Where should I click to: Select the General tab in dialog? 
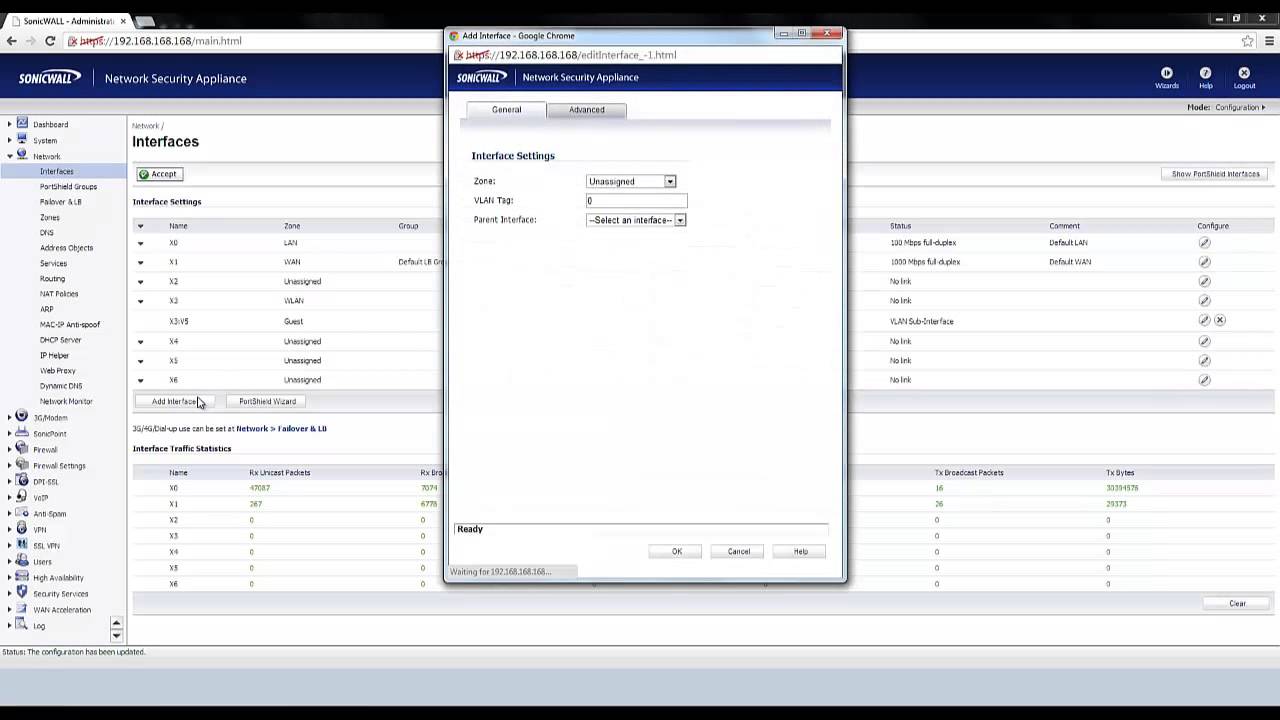506,110
